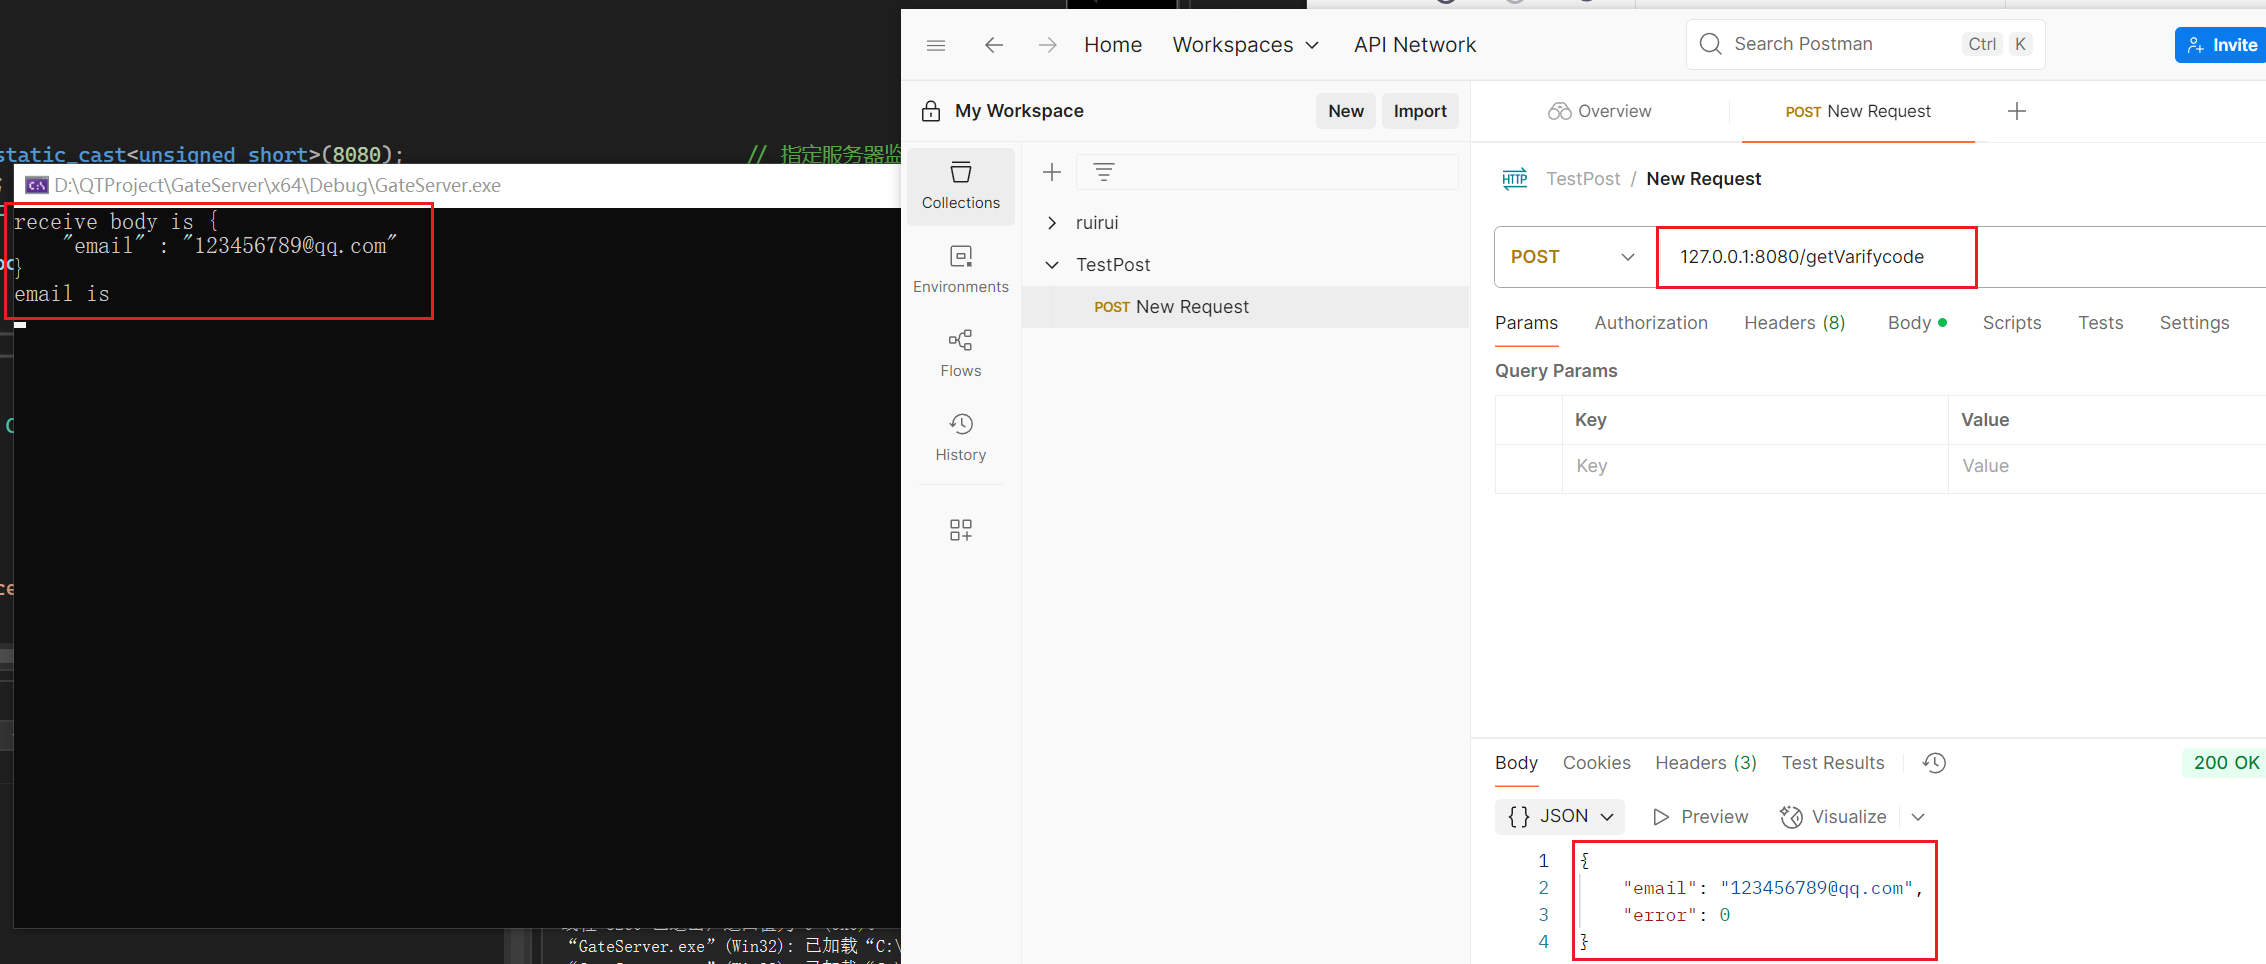Click the Preview play icon
The width and height of the screenshot is (2266, 964).
[x=1661, y=817]
